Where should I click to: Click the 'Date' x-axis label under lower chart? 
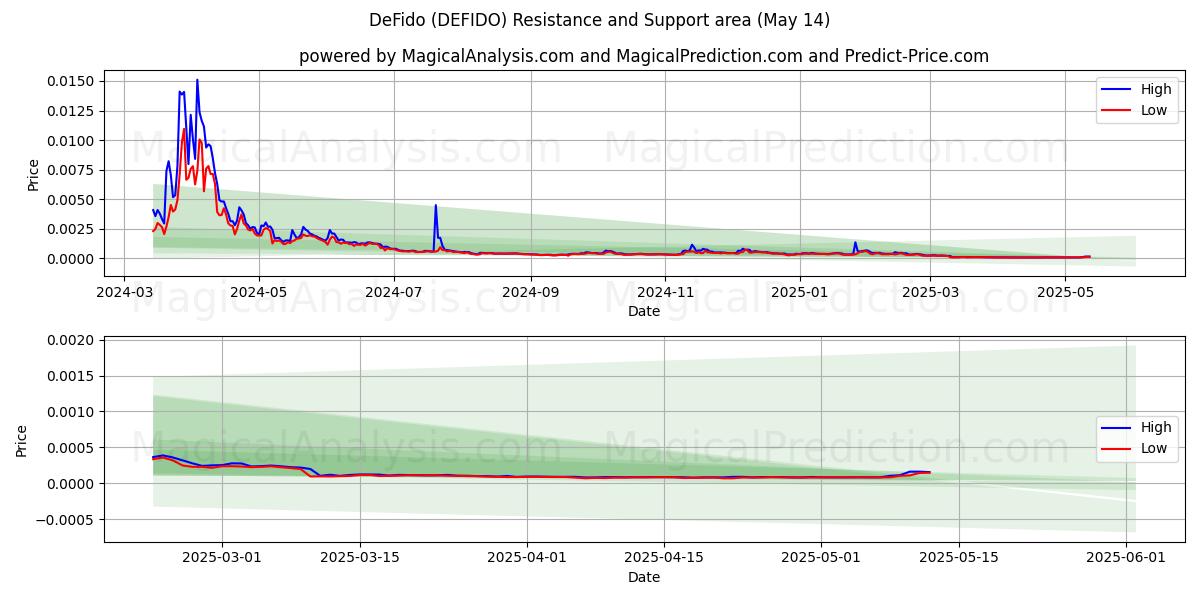(x=644, y=577)
